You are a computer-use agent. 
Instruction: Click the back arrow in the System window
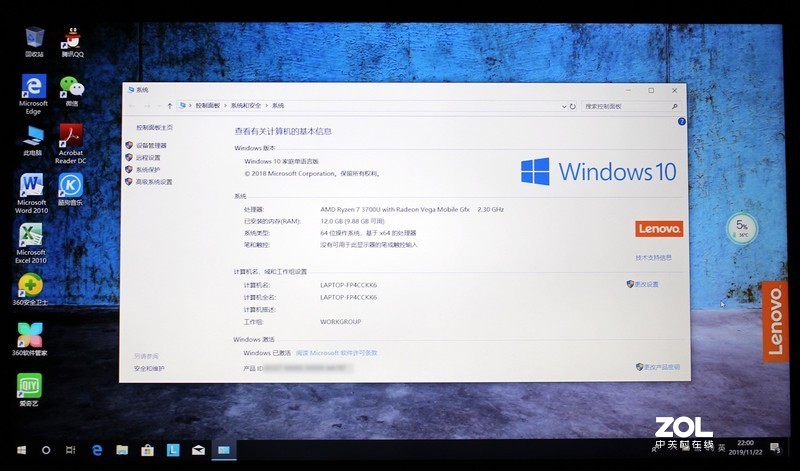click(132, 106)
